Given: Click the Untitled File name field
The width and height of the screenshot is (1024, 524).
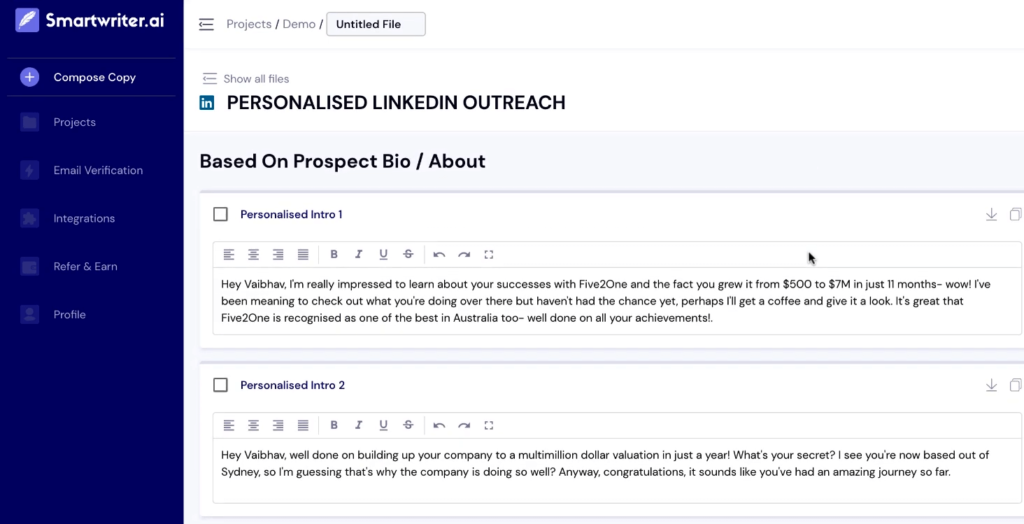Looking at the screenshot, I should pos(376,24).
